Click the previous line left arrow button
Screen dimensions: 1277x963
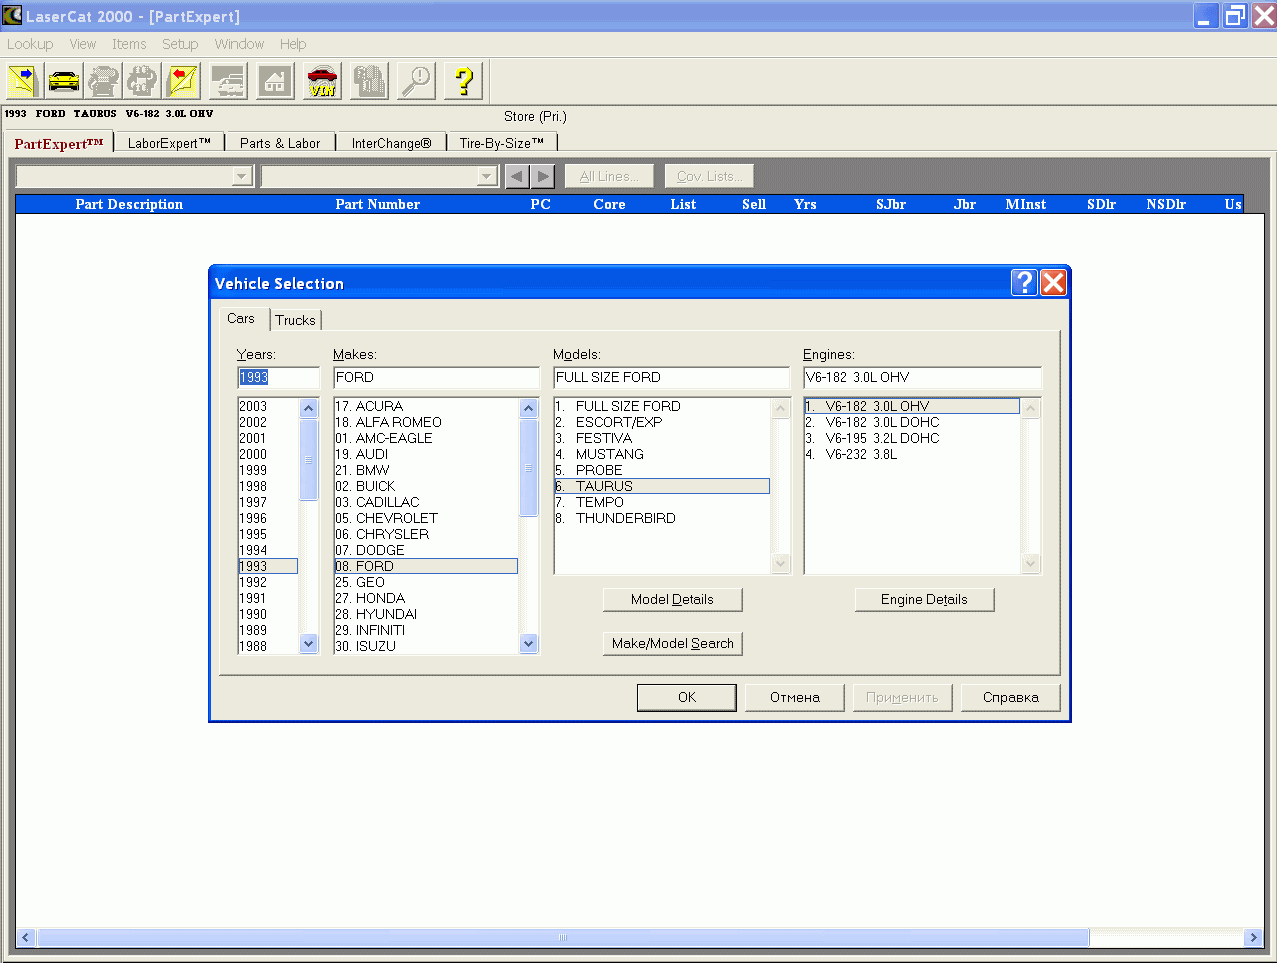pyautogui.click(x=517, y=177)
